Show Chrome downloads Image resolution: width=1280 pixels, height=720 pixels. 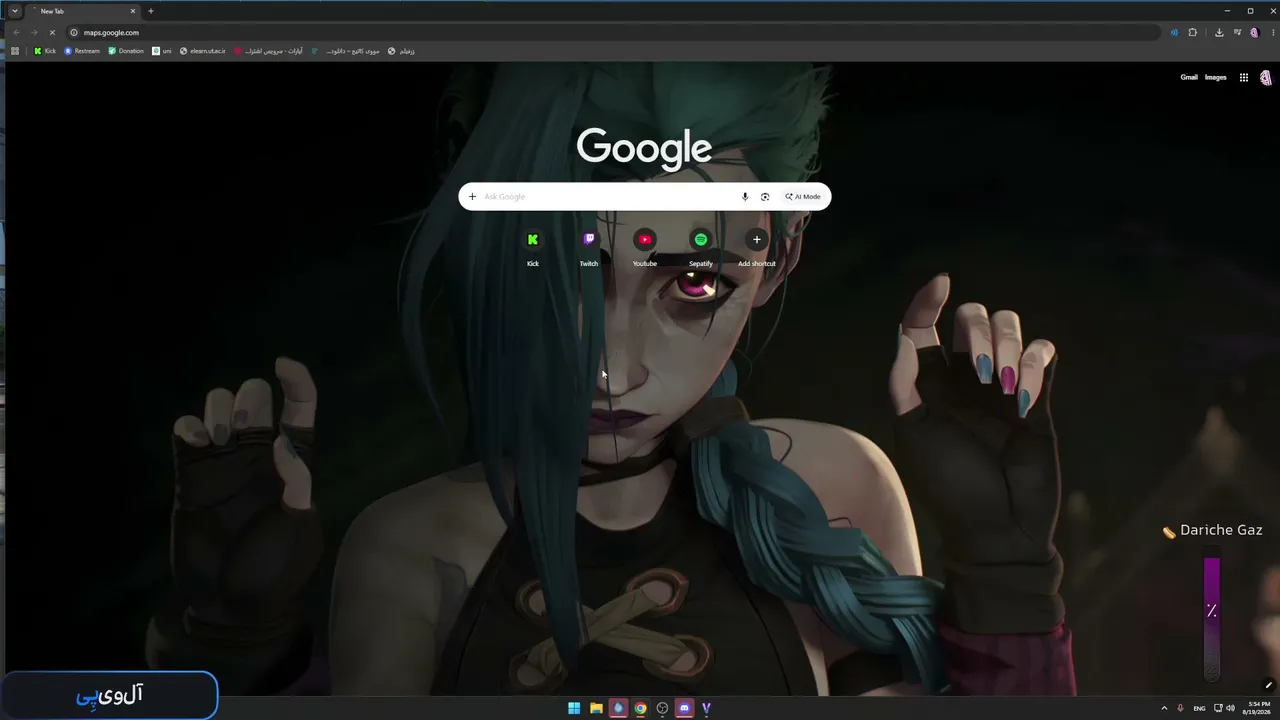coord(1219,32)
